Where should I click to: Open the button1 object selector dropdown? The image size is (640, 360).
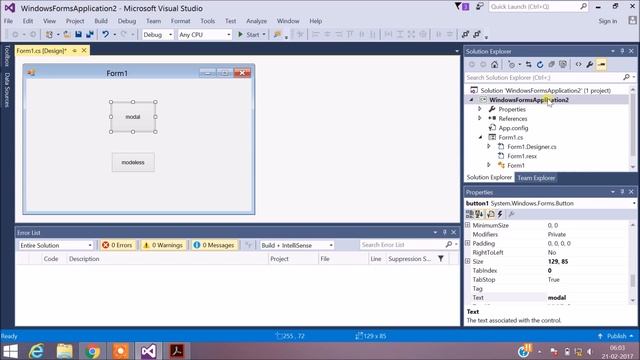(x=634, y=203)
